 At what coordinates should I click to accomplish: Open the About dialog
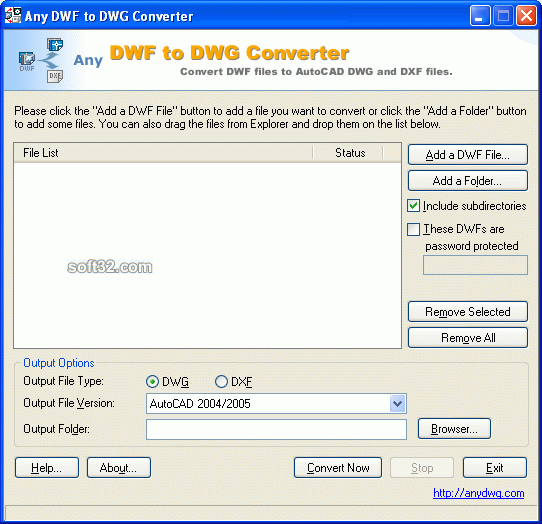pos(119,468)
